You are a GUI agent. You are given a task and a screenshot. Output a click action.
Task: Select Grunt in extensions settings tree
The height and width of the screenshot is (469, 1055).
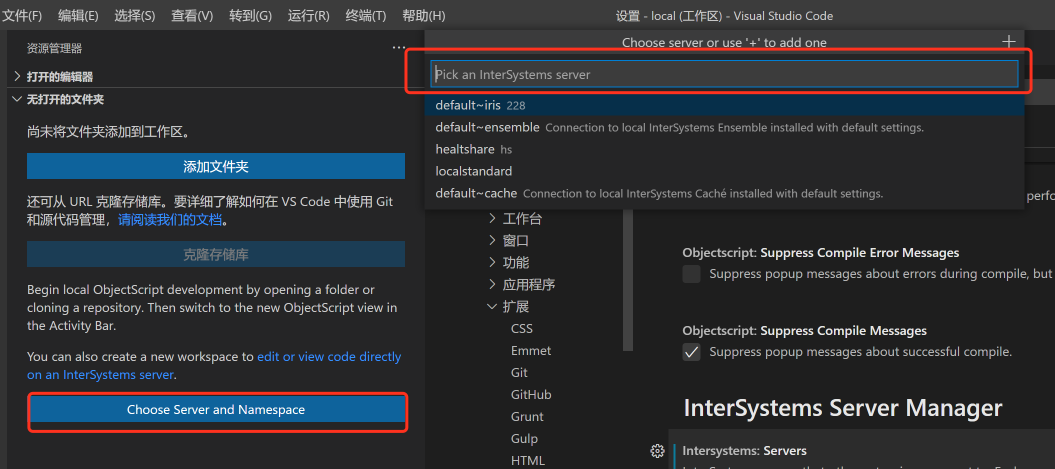(527, 417)
